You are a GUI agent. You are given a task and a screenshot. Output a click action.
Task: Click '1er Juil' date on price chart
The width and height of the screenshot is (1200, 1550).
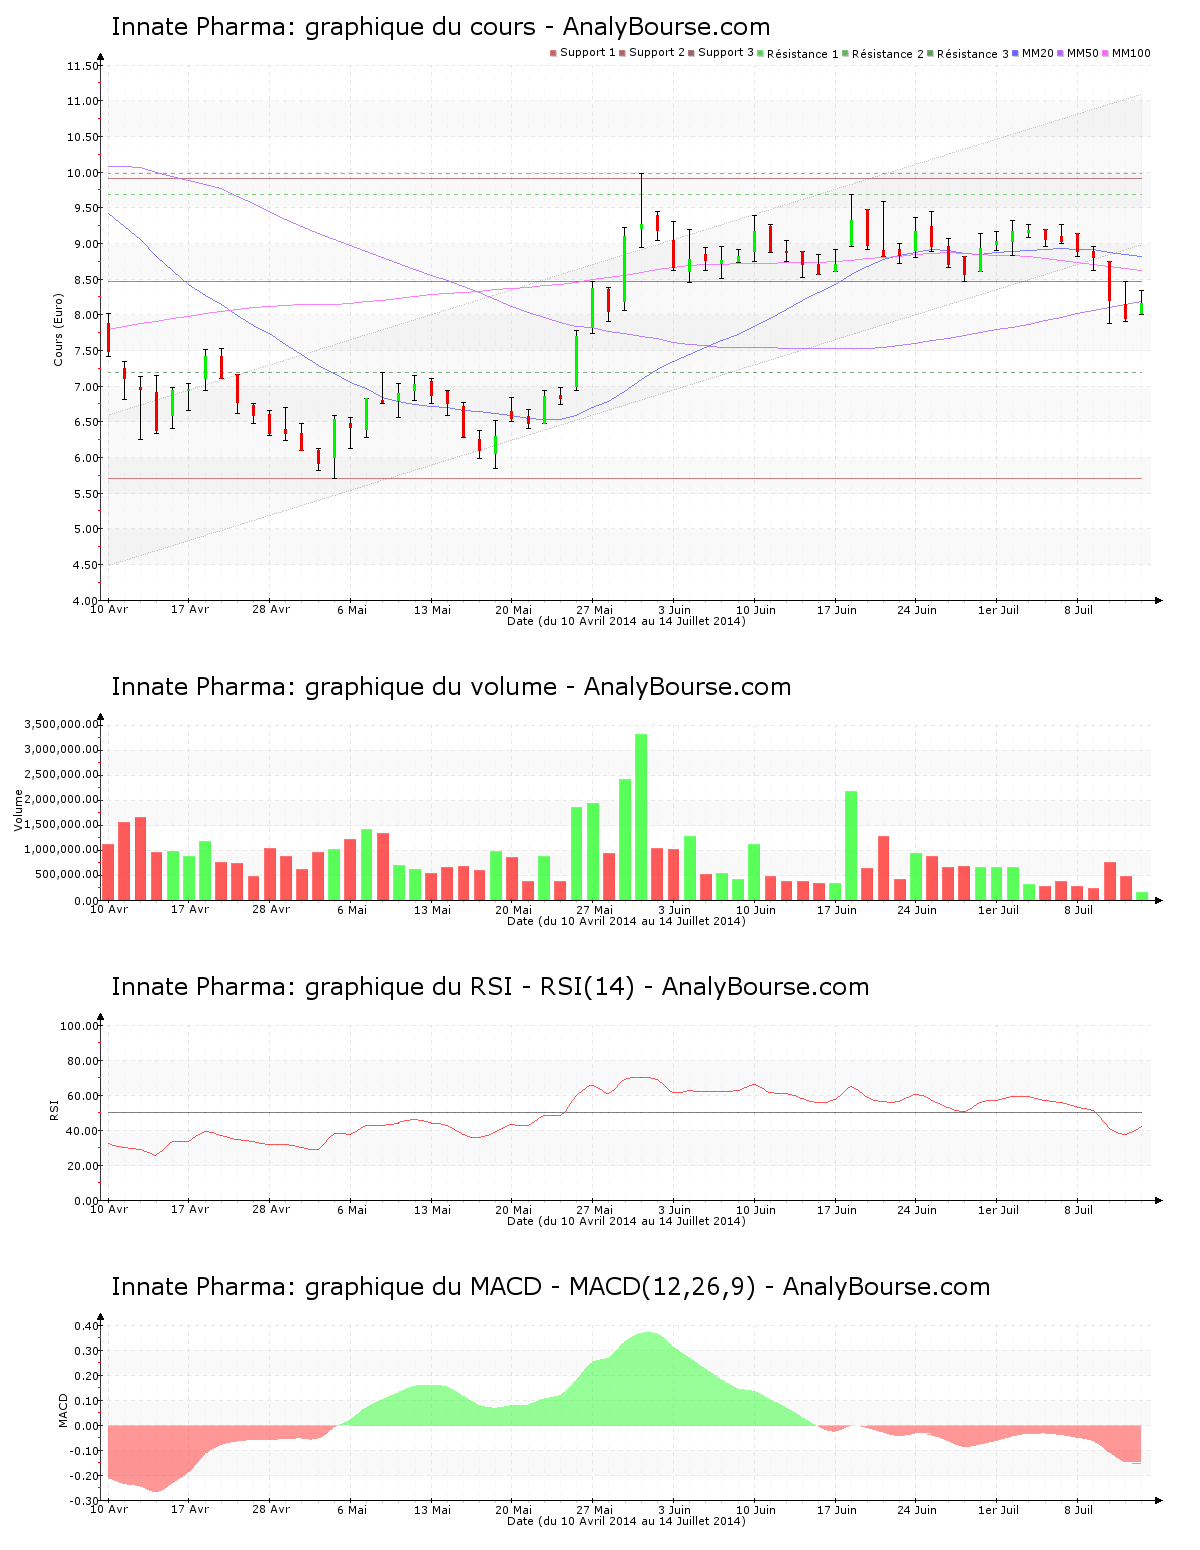click(x=998, y=610)
